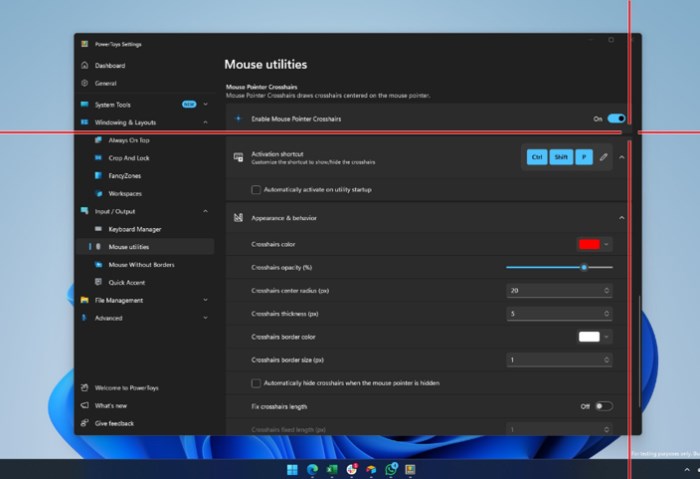The height and width of the screenshot is (479, 700).
Task: Click the Crosshairs thickness input field
Action: point(559,314)
